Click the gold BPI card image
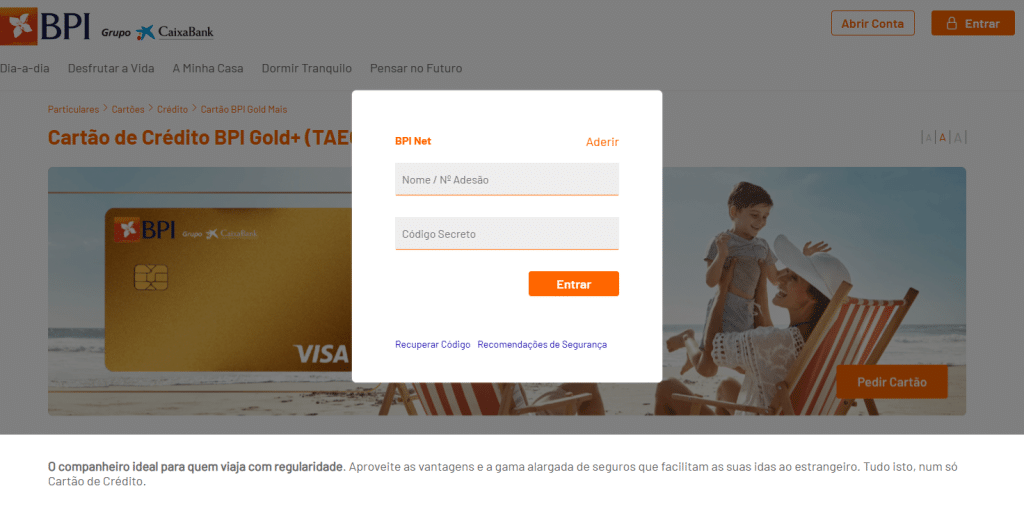The width and height of the screenshot is (1024, 509). (229, 289)
